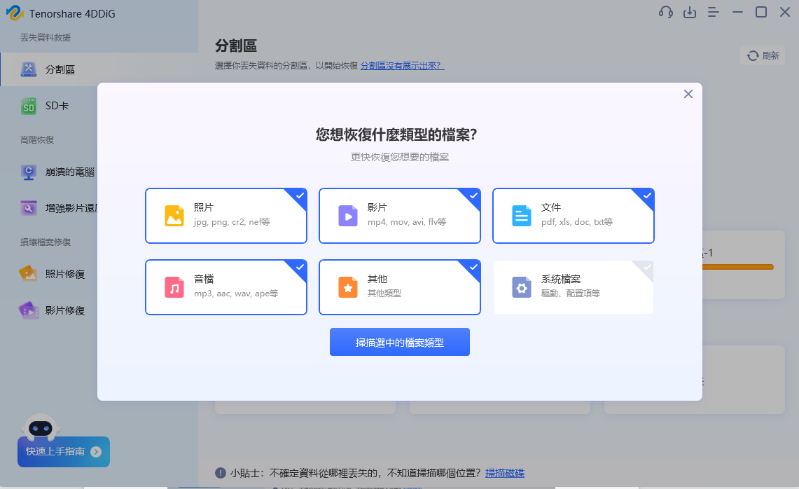Uncheck the 其他 file type checkmark
799x489 pixels.
[x=473, y=267]
